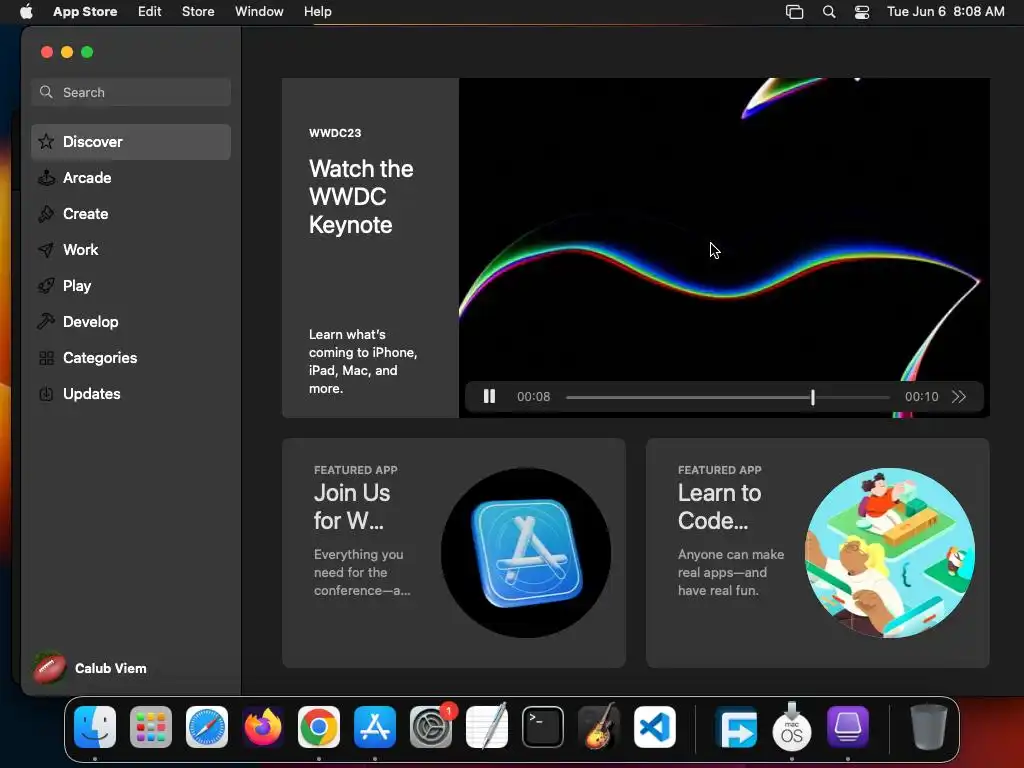Select the Create paintbrush icon
The height and width of the screenshot is (768, 1024).
pyautogui.click(x=46, y=214)
